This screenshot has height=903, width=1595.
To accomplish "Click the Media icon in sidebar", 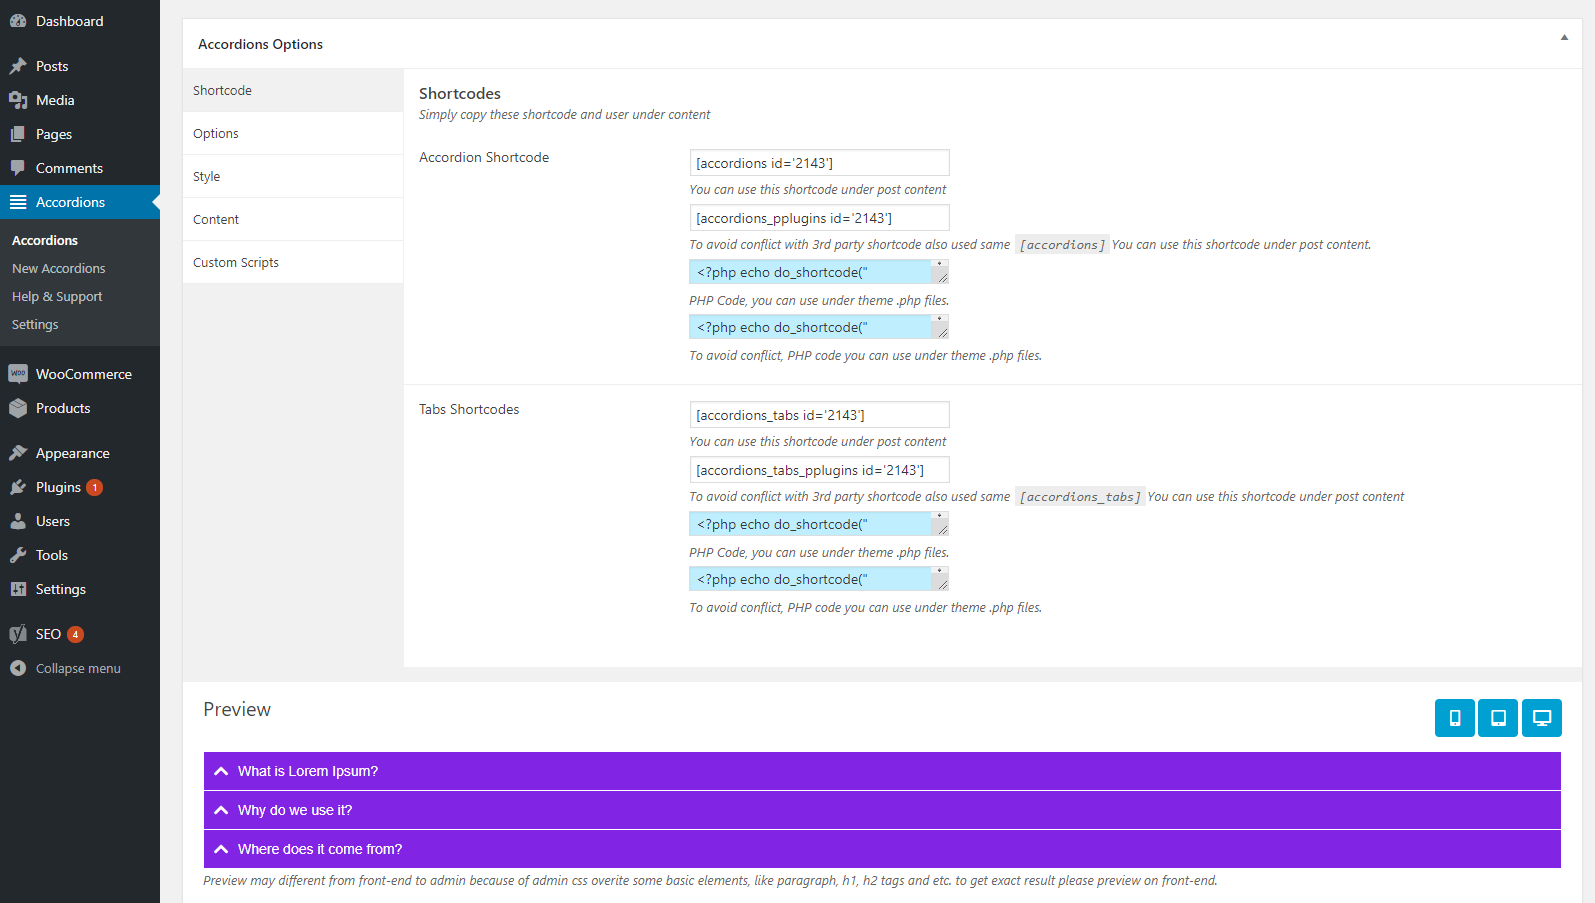I will click(18, 100).
